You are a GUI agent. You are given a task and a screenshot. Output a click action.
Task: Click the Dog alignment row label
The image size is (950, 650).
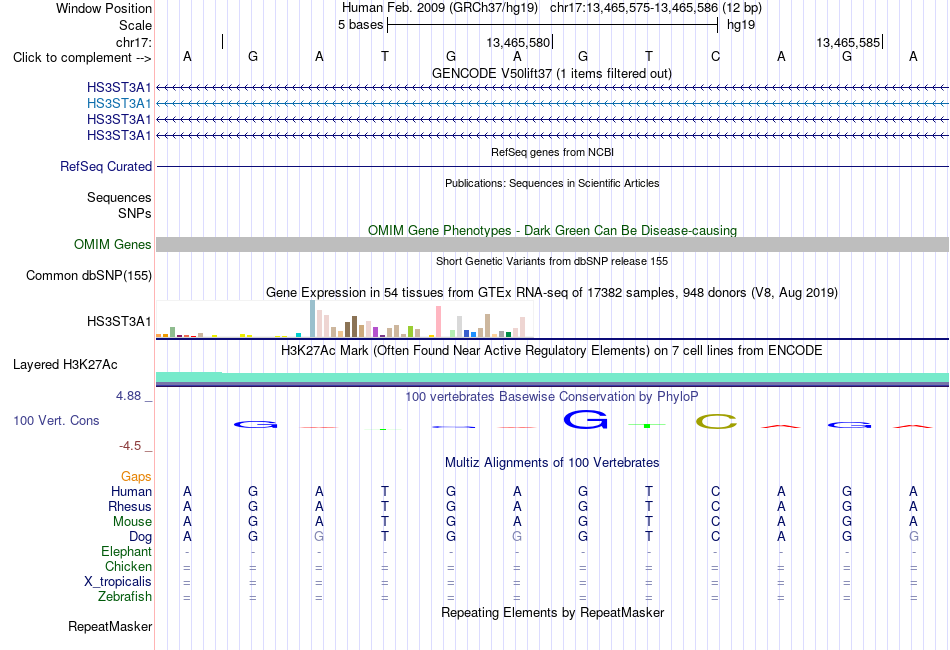click(x=140, y=537)
